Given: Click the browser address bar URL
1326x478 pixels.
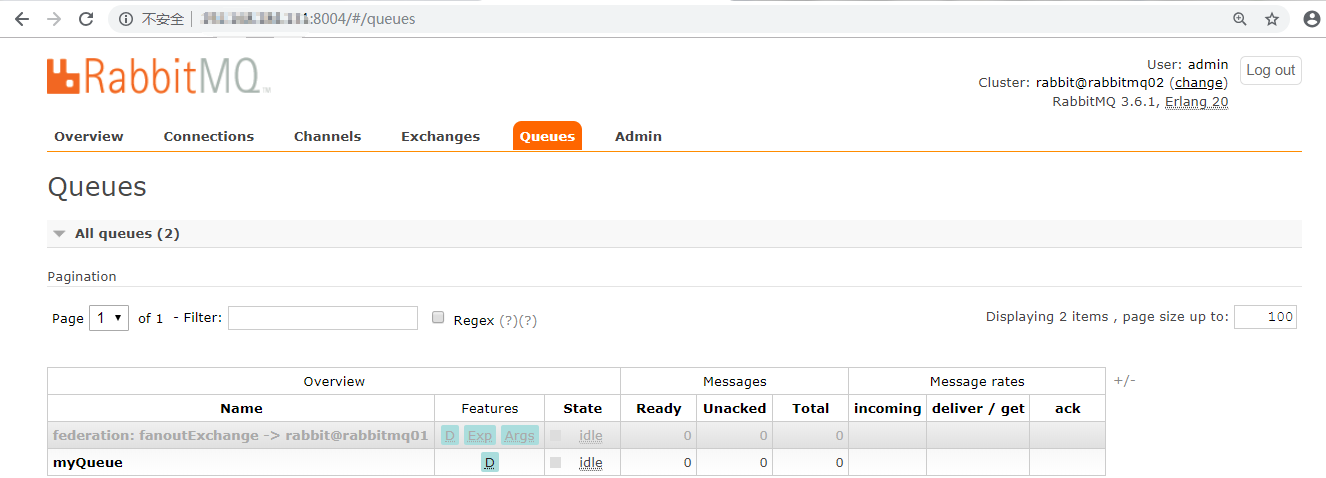Looking at the screenshot, I should tap(308, 19).
